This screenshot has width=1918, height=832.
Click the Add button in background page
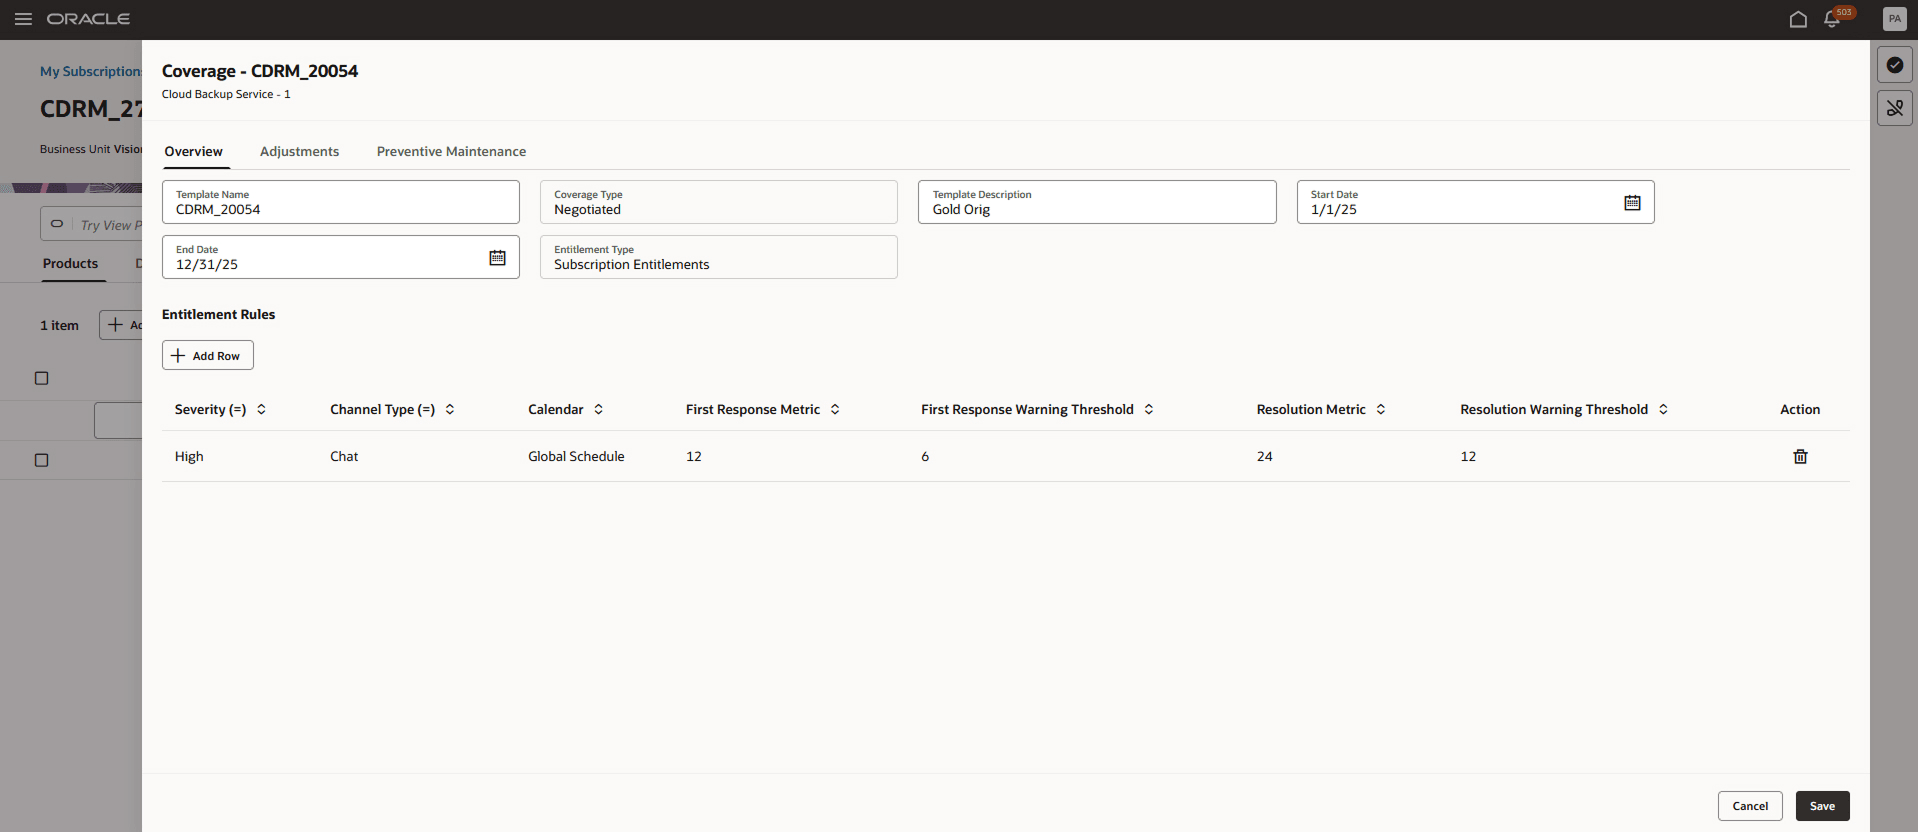[121, 325]
